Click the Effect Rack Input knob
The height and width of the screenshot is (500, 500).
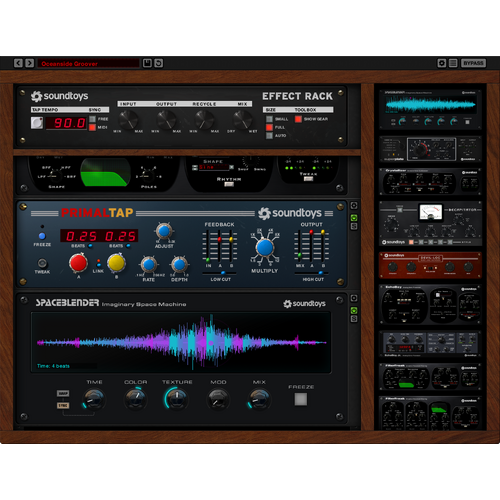[x=128, y=120]
